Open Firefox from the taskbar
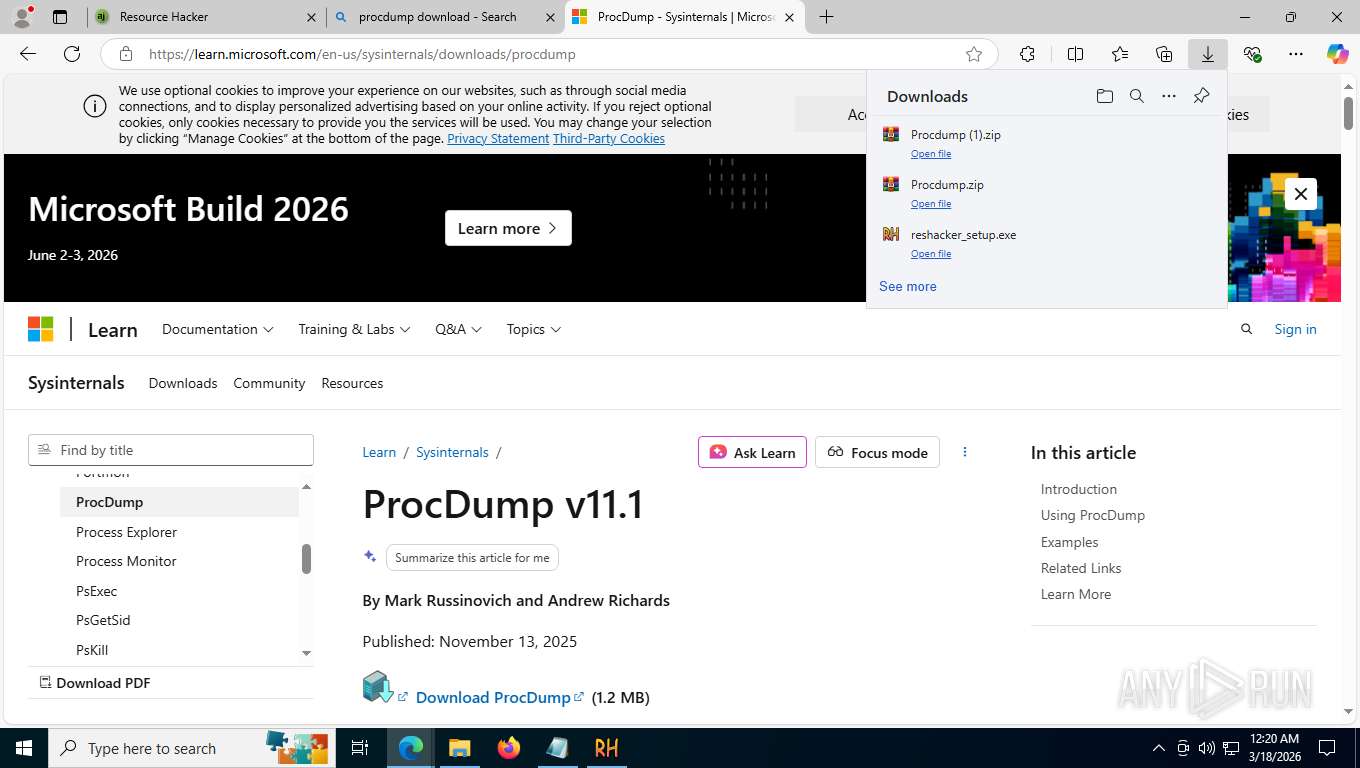This screenshot has width=1360, height=768. pos(509,748)
